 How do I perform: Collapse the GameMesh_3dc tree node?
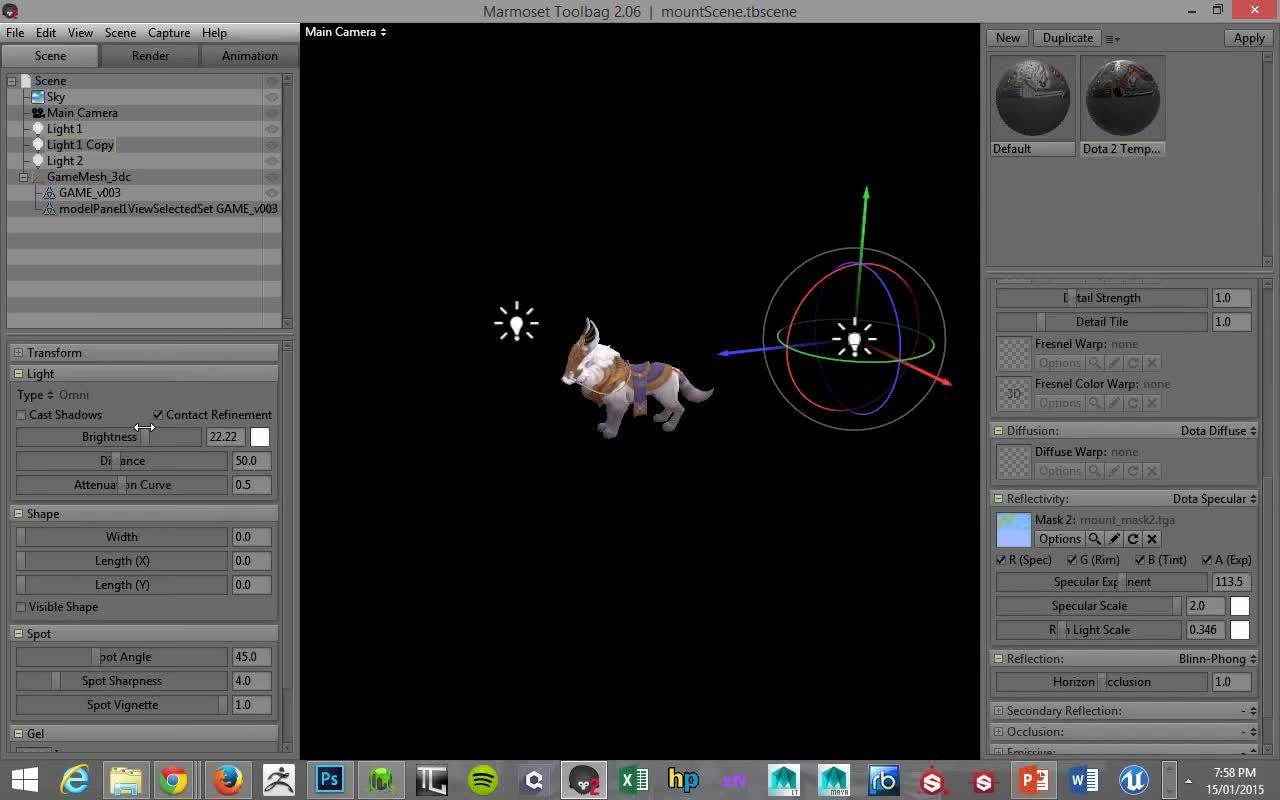(x=23, y=177)
